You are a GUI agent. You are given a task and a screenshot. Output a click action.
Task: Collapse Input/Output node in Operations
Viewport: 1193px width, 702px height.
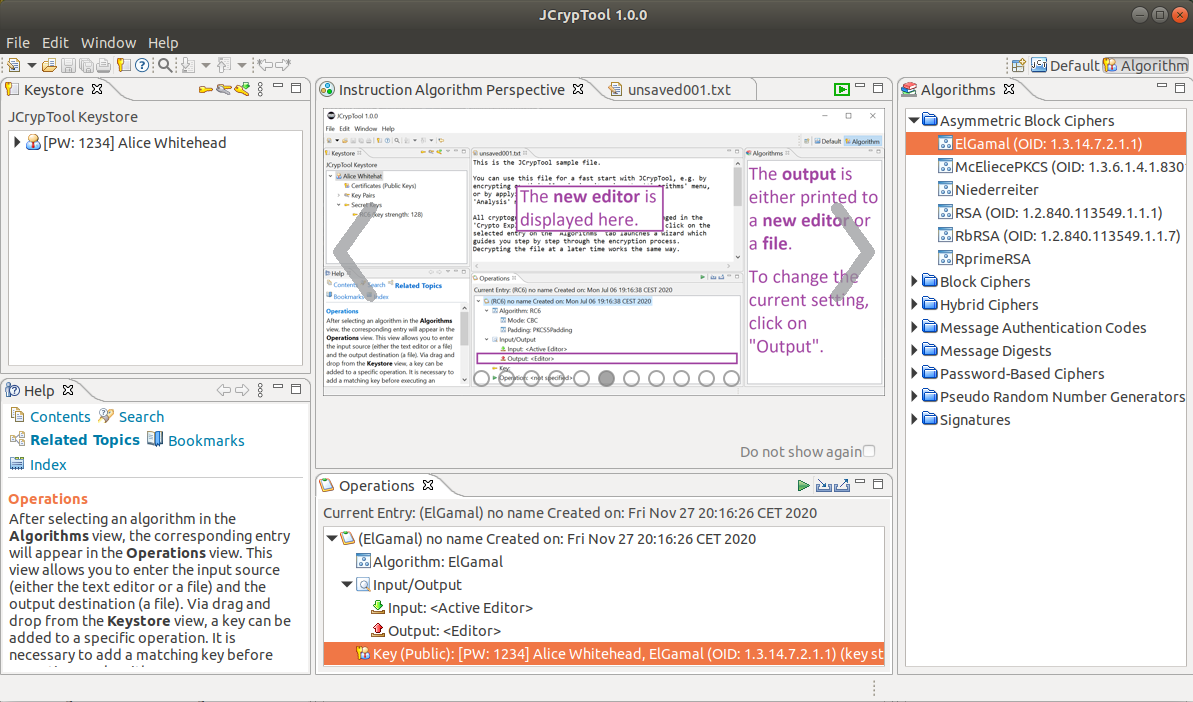click(347, 585)
